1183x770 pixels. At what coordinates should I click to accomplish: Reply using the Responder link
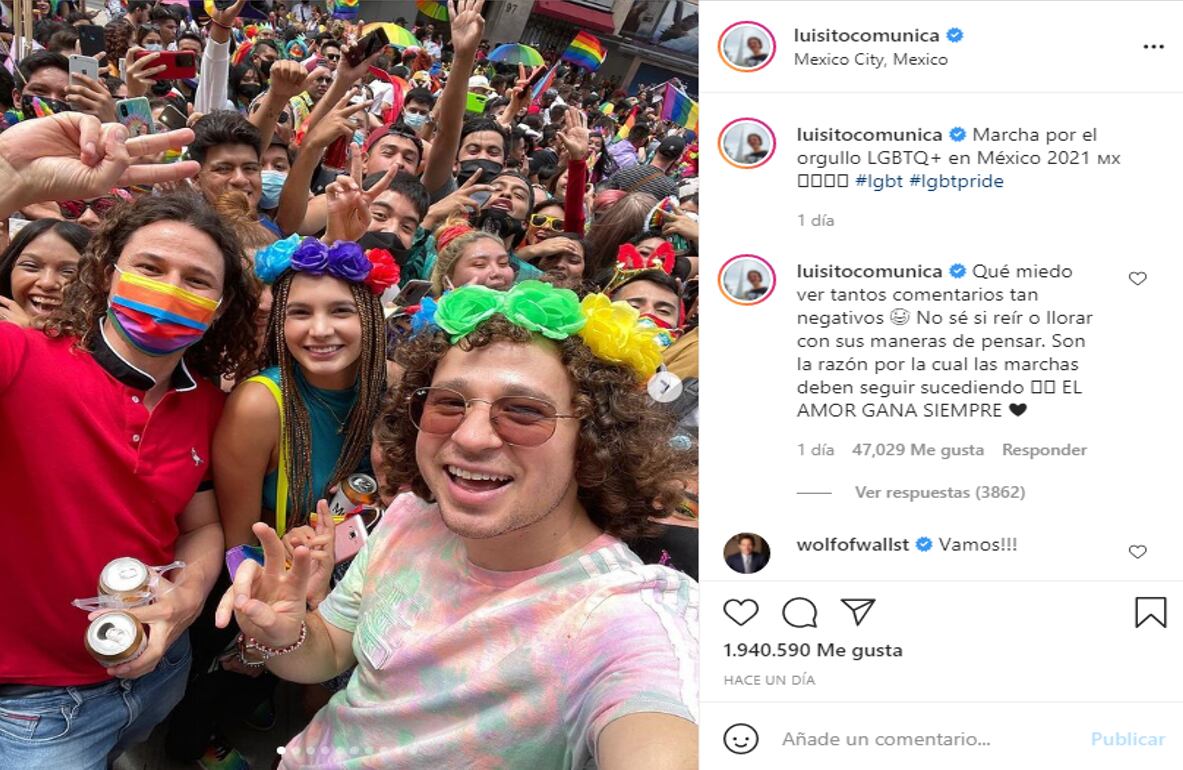1044,449
